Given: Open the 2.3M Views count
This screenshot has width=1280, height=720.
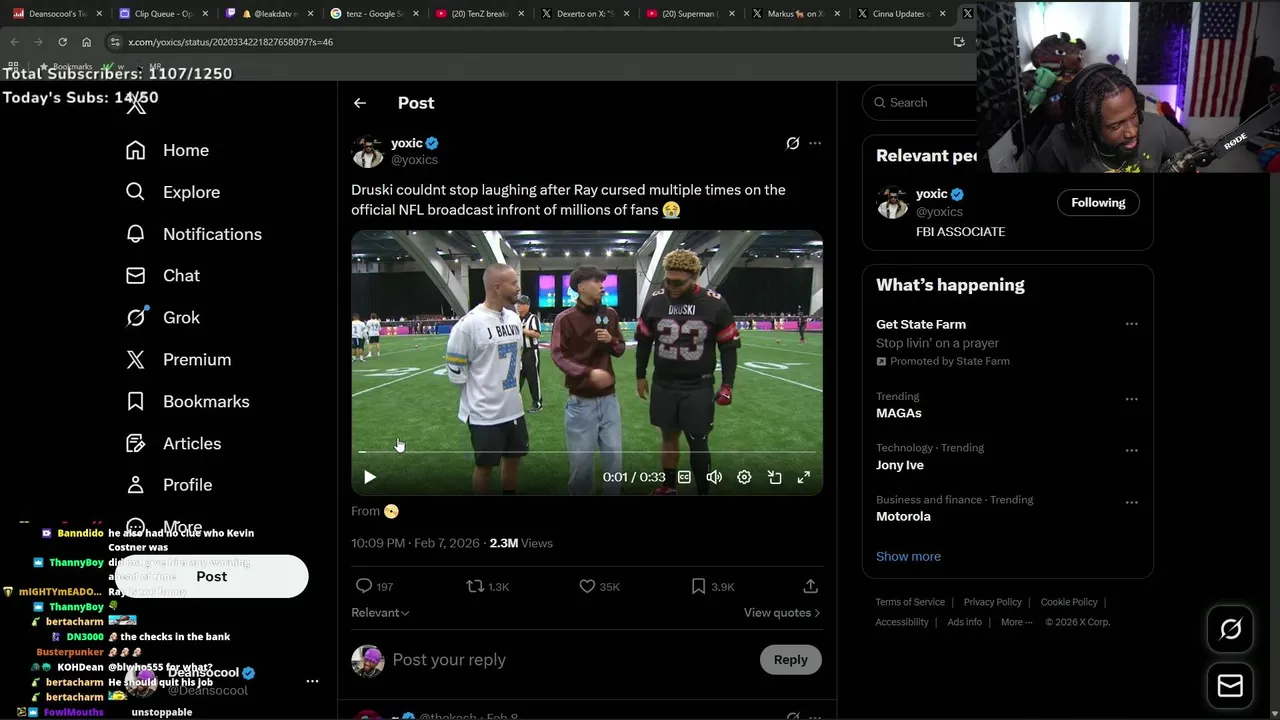Looking at the screenshot, I should [521, 543].
